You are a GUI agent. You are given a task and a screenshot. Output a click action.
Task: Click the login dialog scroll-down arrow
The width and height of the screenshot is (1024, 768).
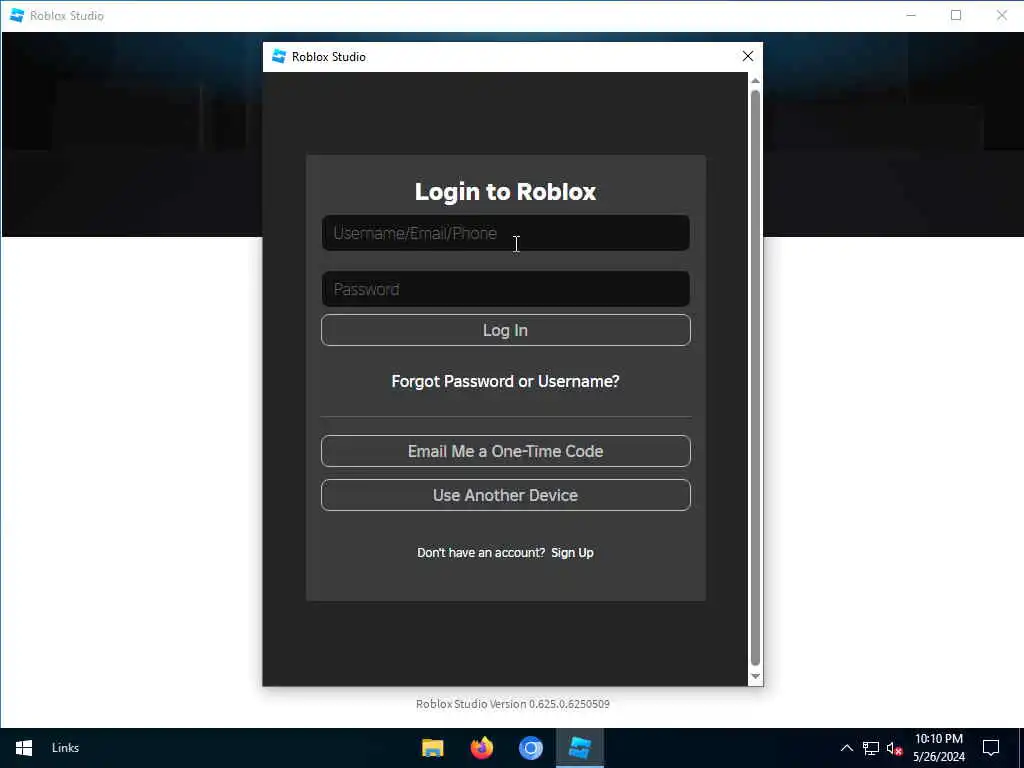[x=756, y=677]
